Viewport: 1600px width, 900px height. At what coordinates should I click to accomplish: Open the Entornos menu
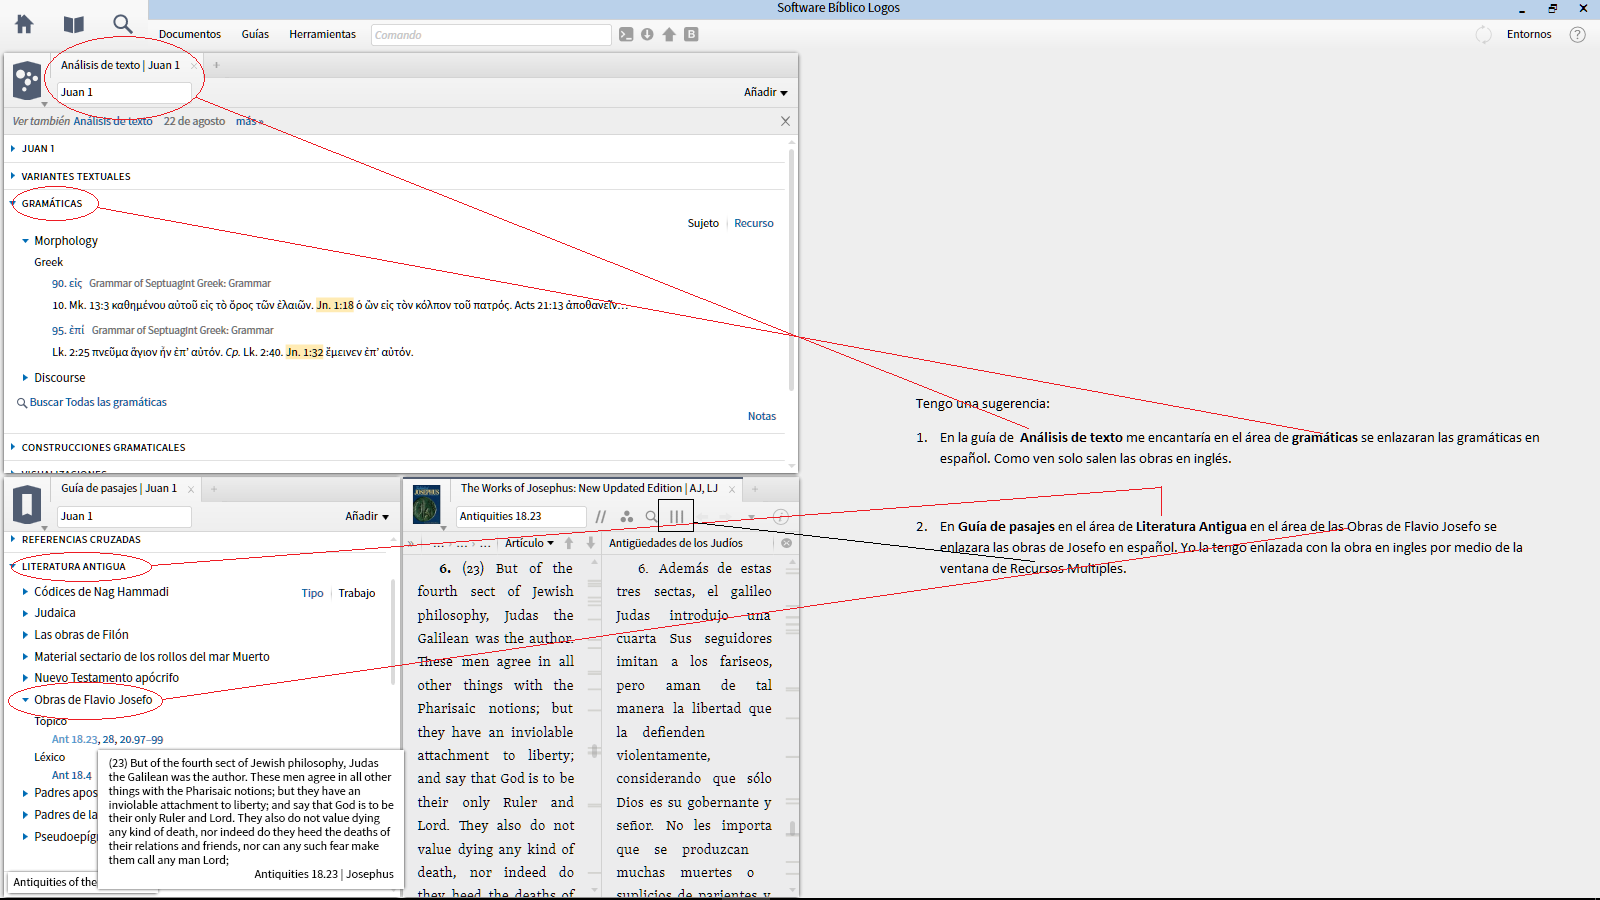[x=1529, y=34]
